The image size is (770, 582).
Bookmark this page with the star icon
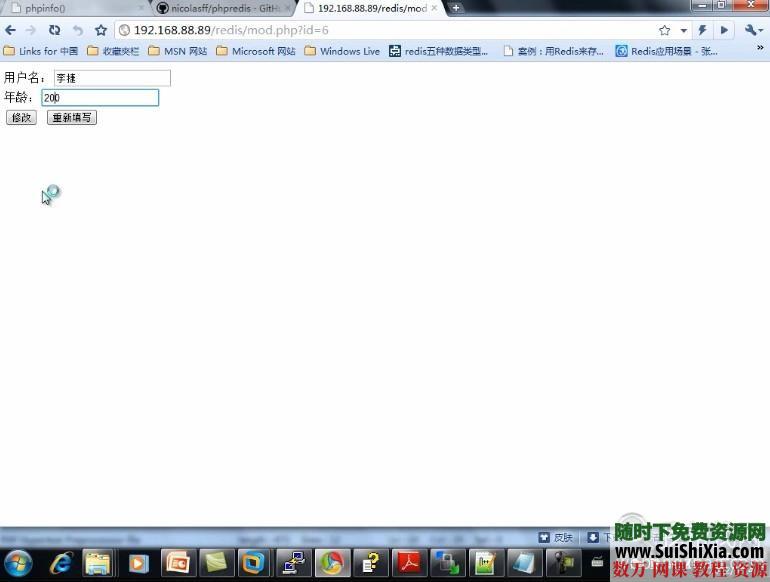pos(664,30)
